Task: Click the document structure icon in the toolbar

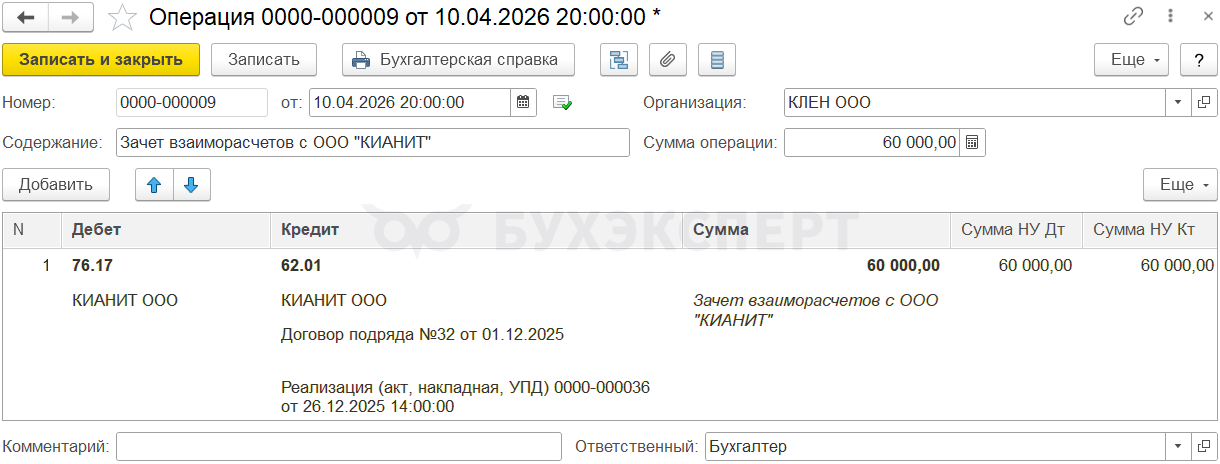Action: [x=619, y=59]
